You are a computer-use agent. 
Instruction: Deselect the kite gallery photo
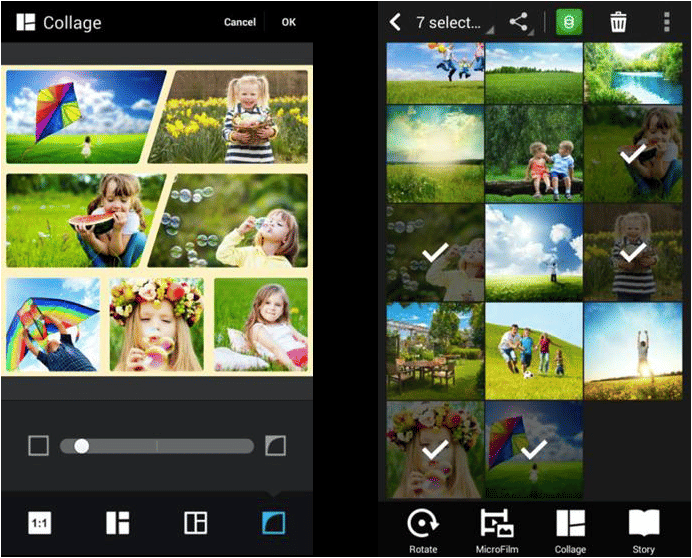[x=534, y=450]
